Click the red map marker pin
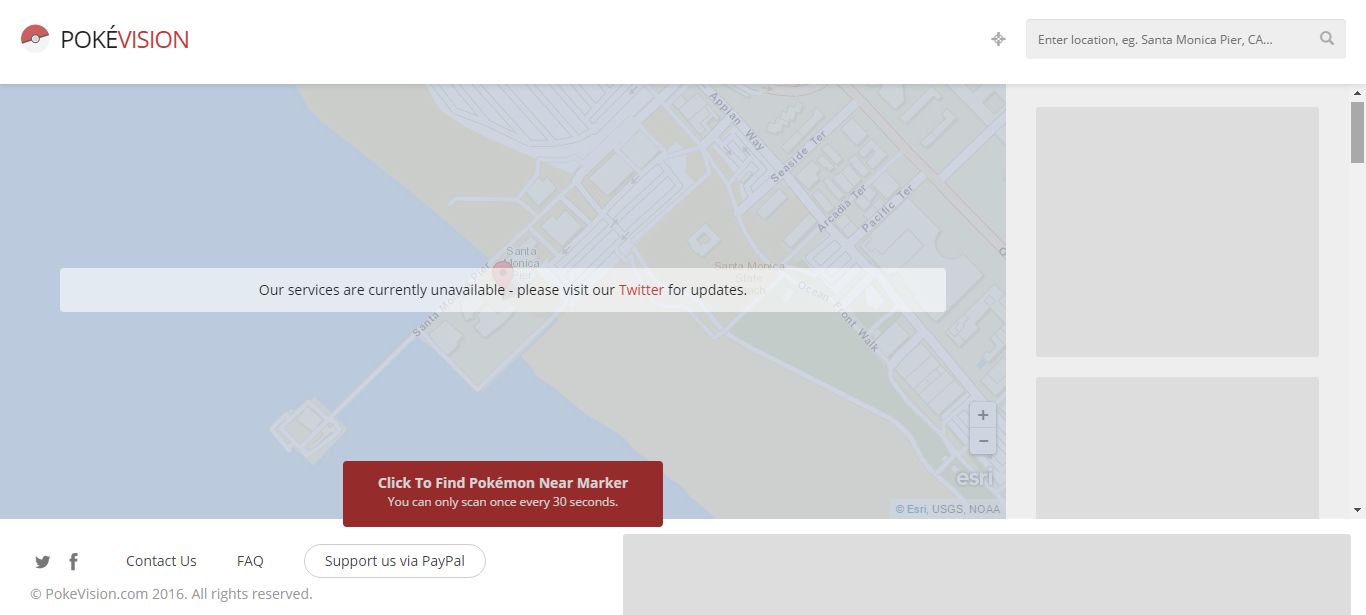The height and width of the screenshot is (615, 1366). coord(503,272)
